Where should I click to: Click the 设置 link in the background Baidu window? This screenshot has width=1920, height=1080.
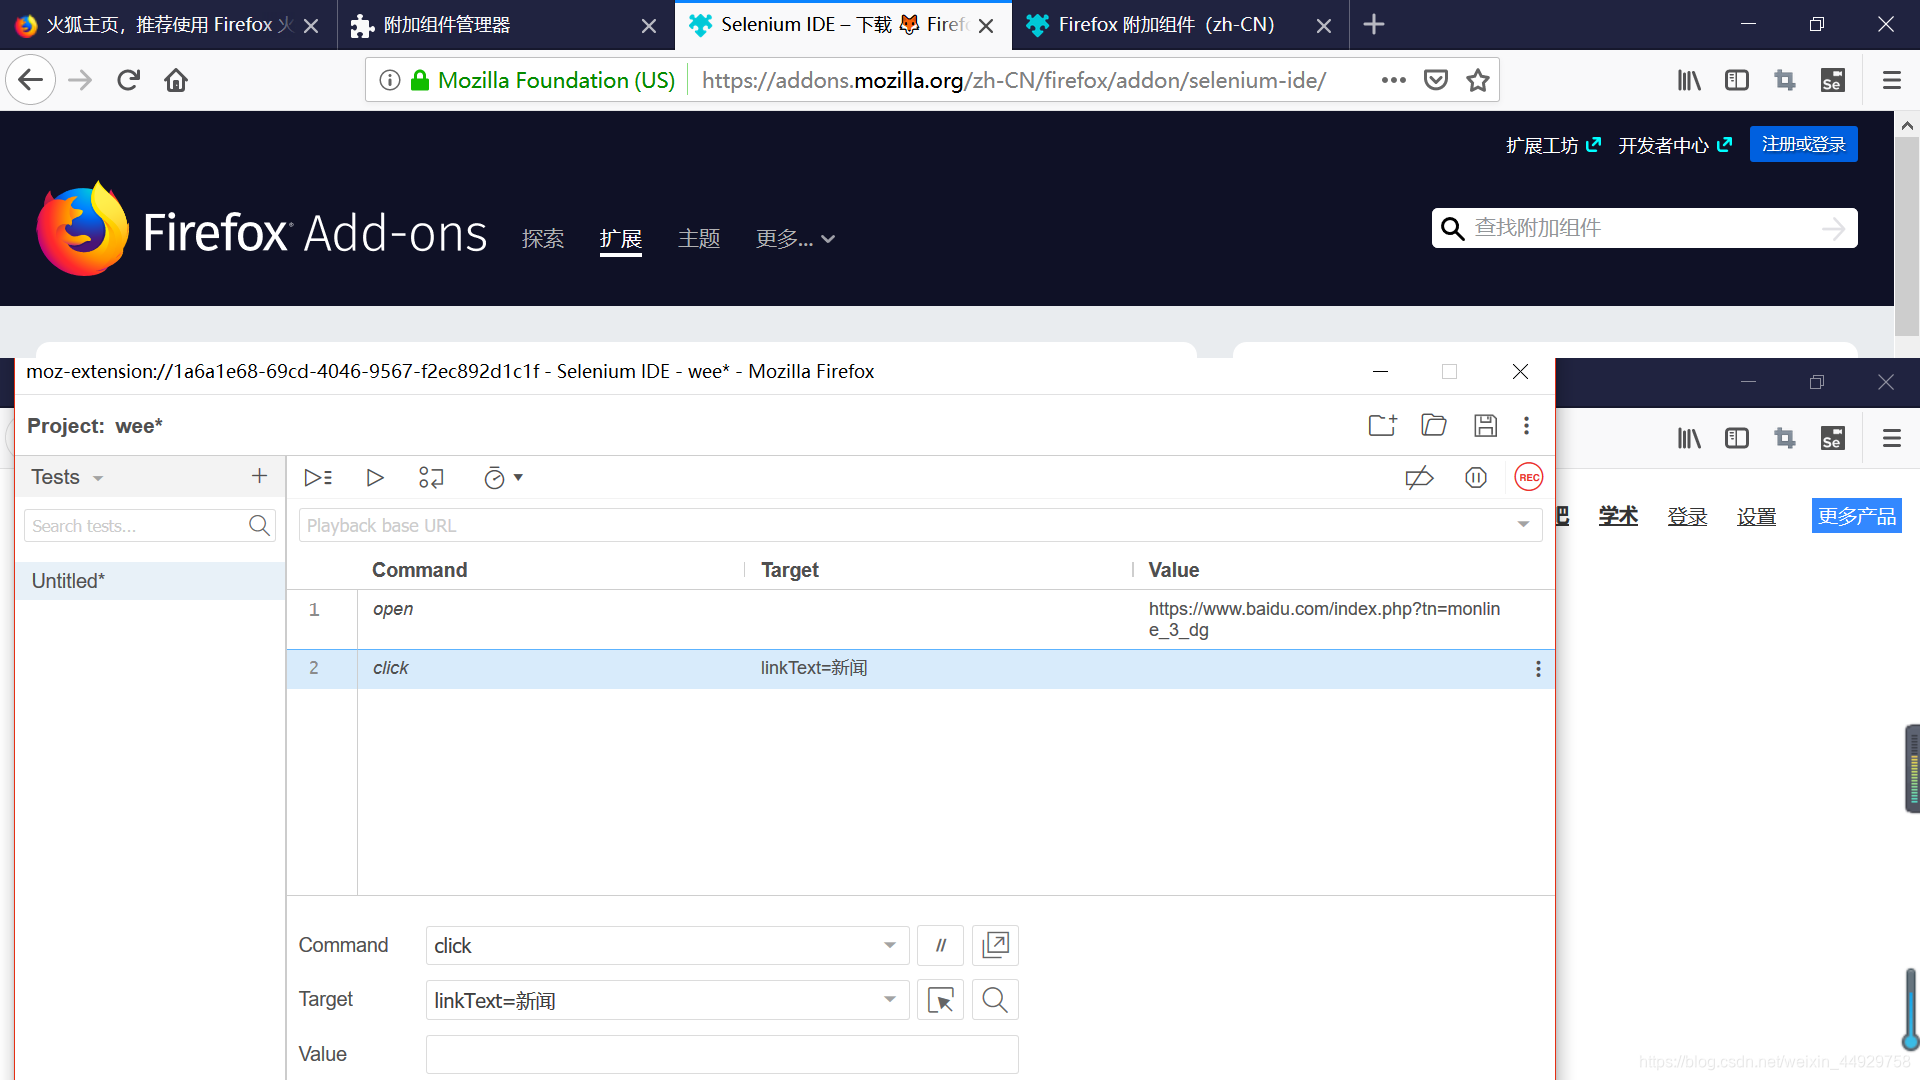(x=1756, y=517)
